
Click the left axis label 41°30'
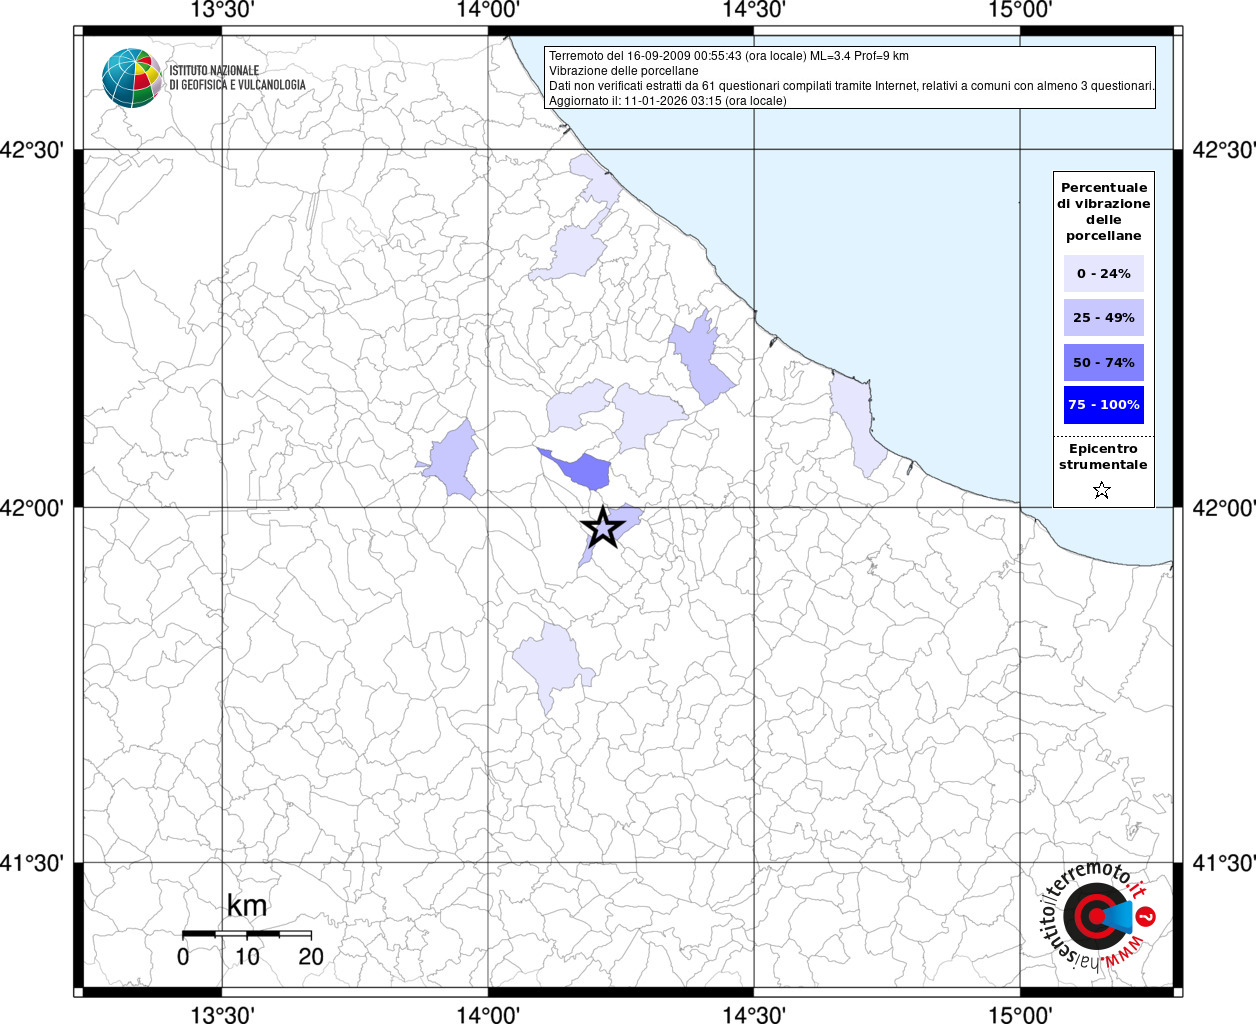[32, 863]
